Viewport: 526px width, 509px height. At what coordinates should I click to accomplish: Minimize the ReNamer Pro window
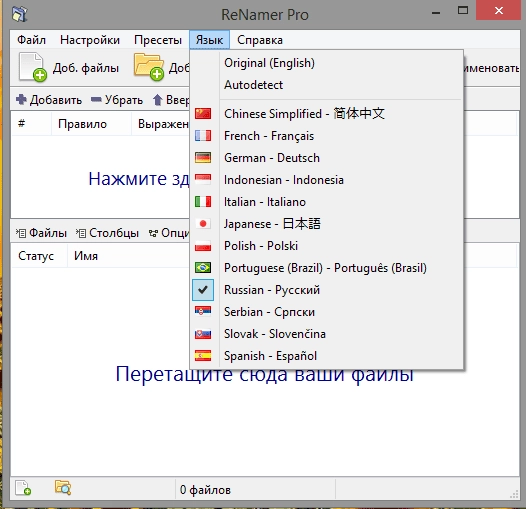click(436, 13)
